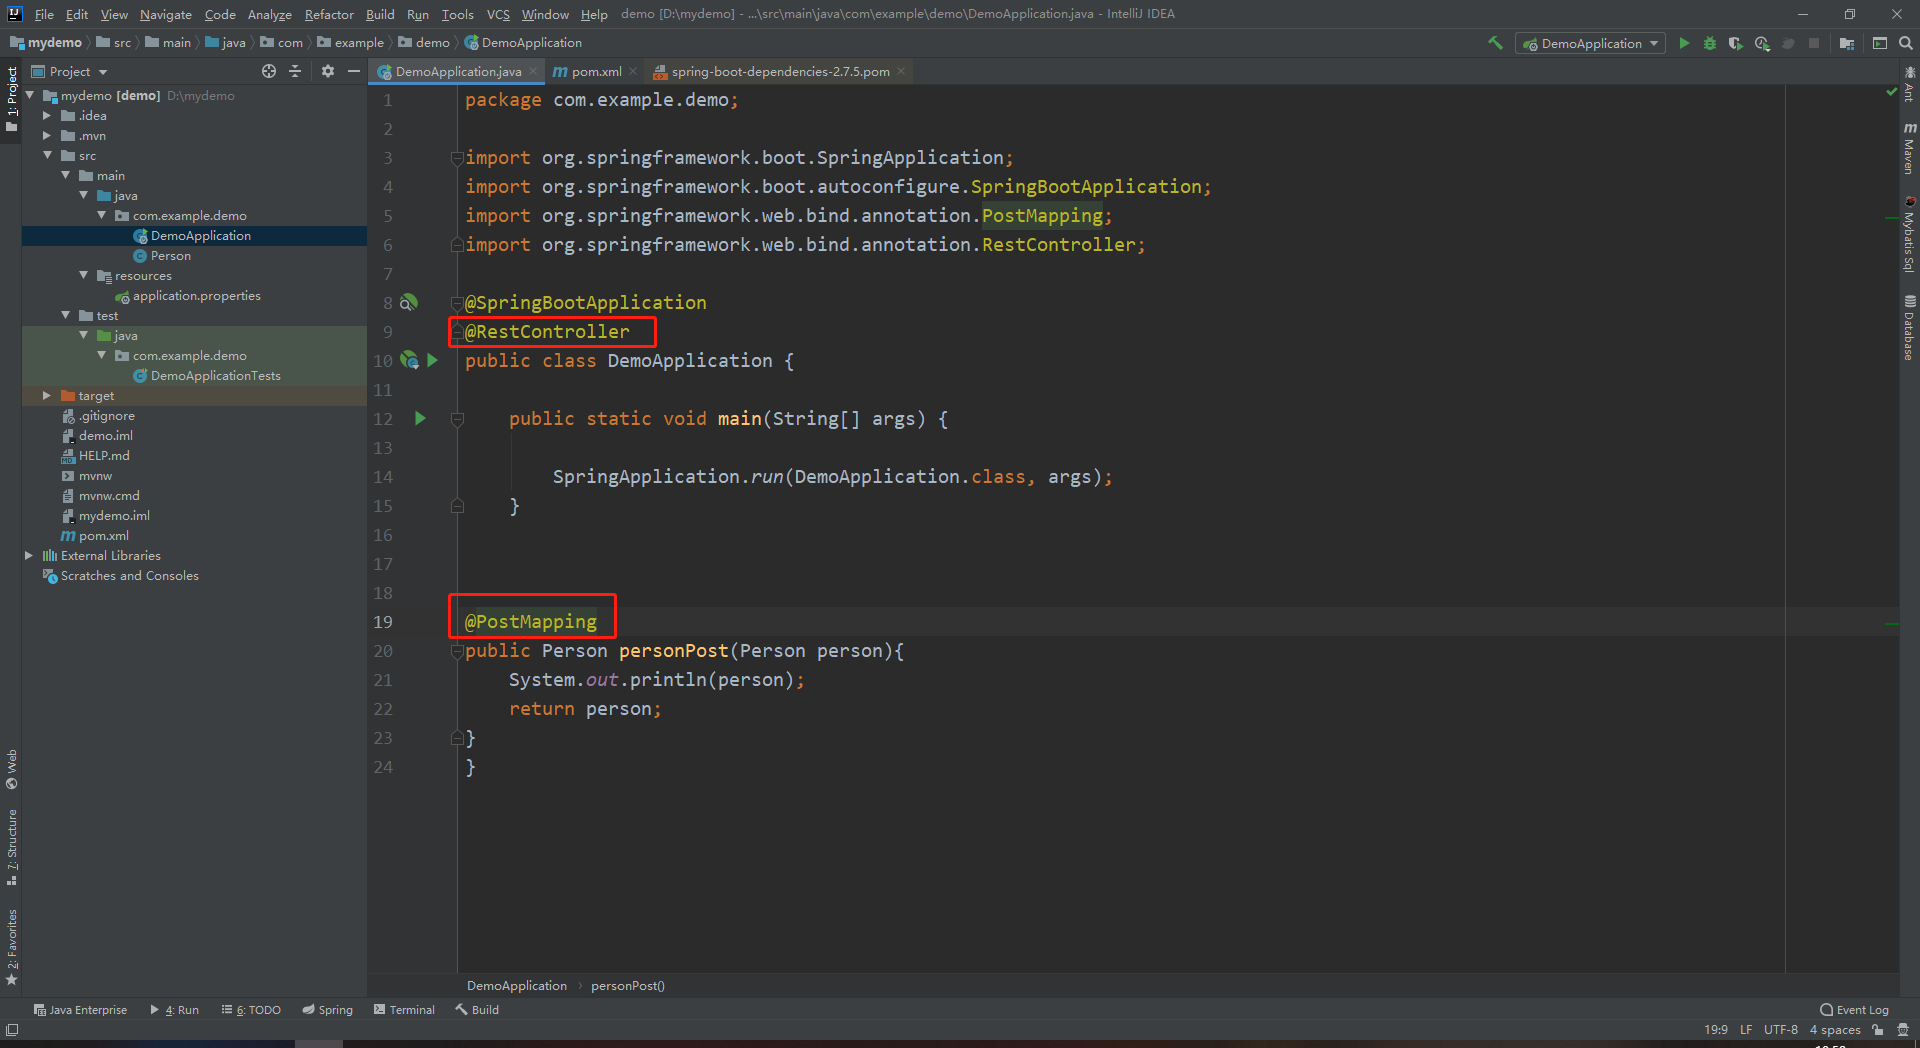This screenshot has width=1920, height=1048.
Task: Open the Refactor menu
Action: [x=328, y=14]
